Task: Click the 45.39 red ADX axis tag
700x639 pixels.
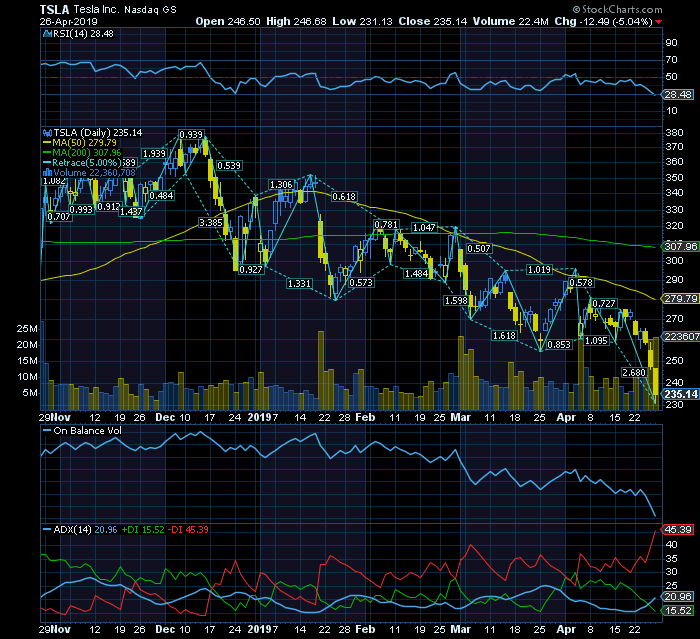Action: [678, 530]
